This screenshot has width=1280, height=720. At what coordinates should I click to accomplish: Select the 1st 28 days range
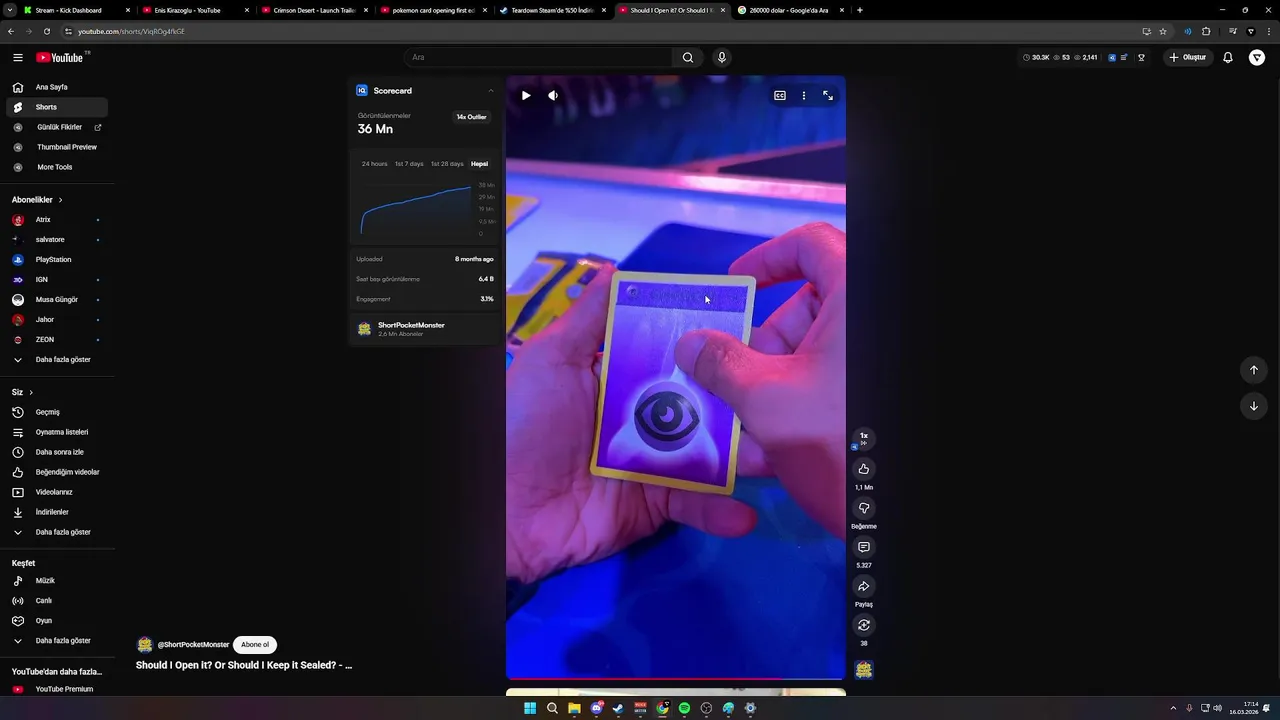click(447, 164)
